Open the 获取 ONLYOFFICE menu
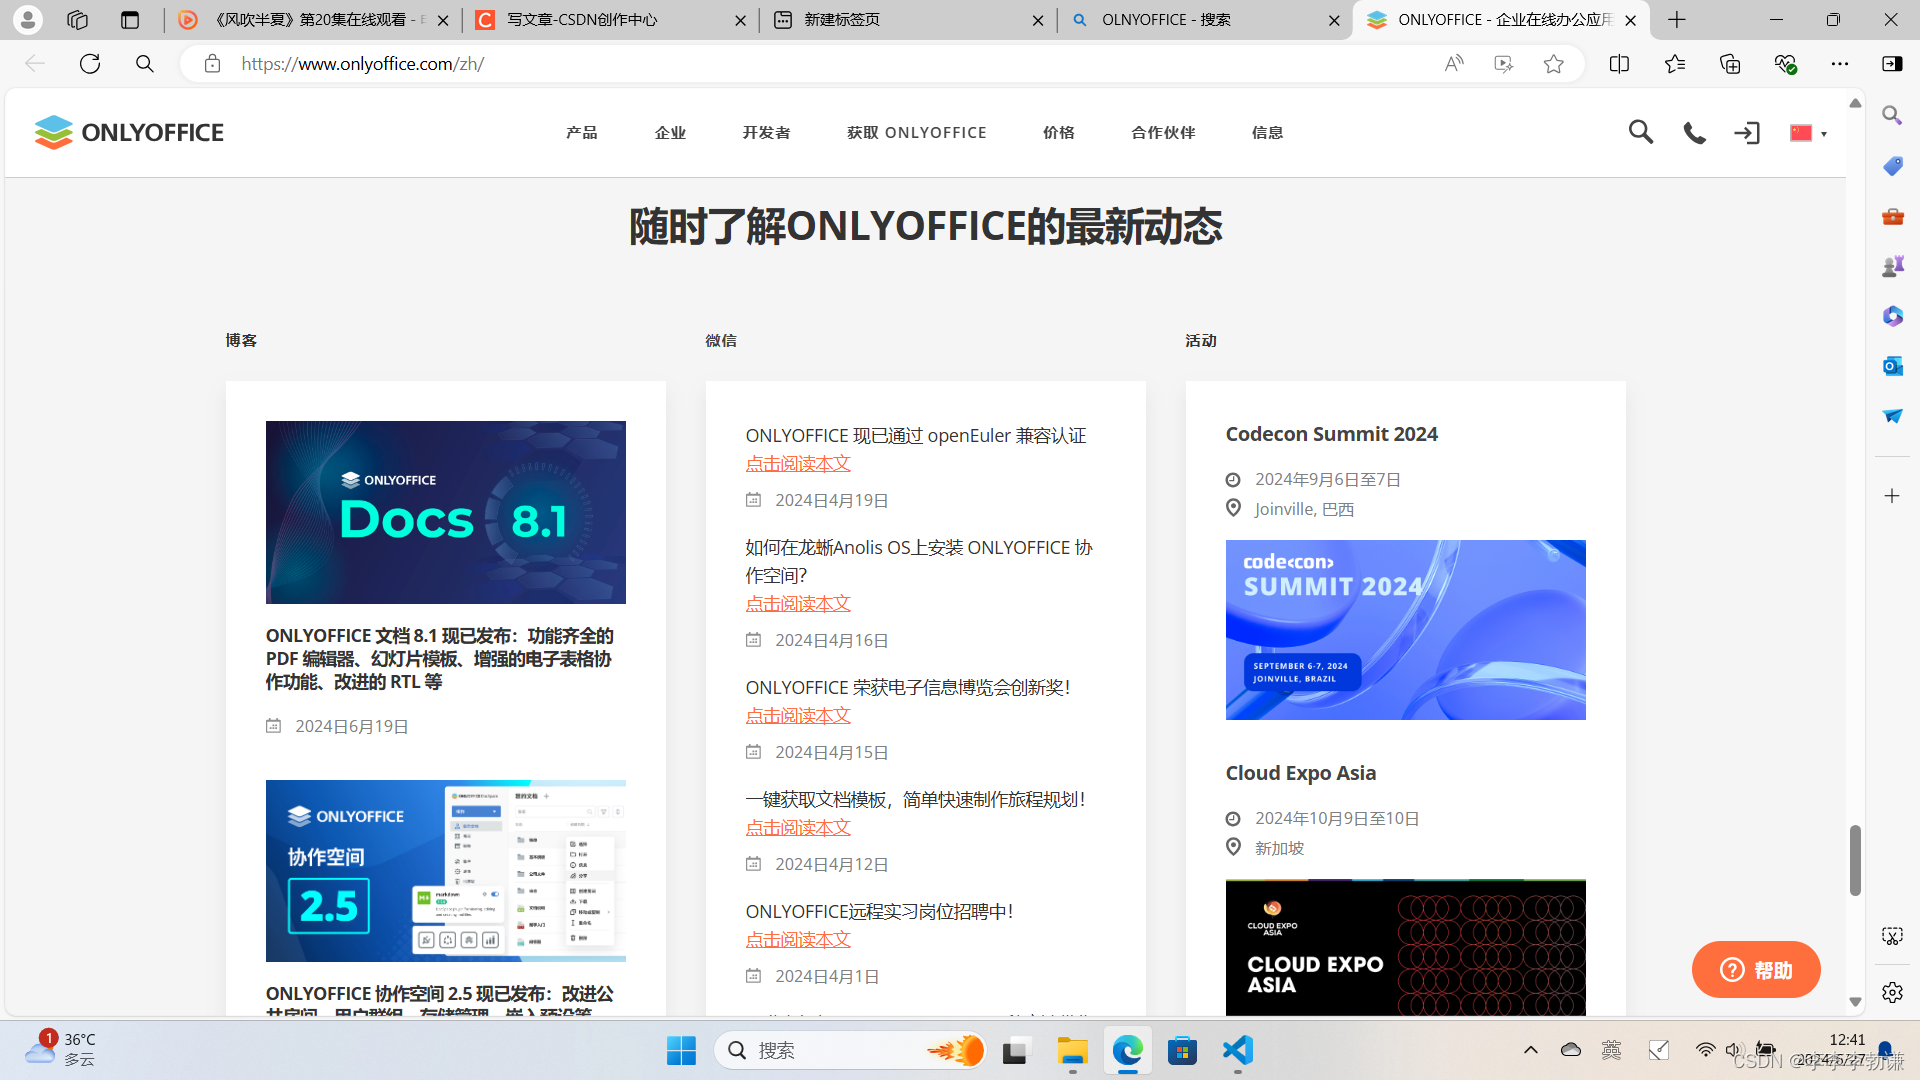The width and height of the screenshot is (1920, 1080). (x=916, y=133)
